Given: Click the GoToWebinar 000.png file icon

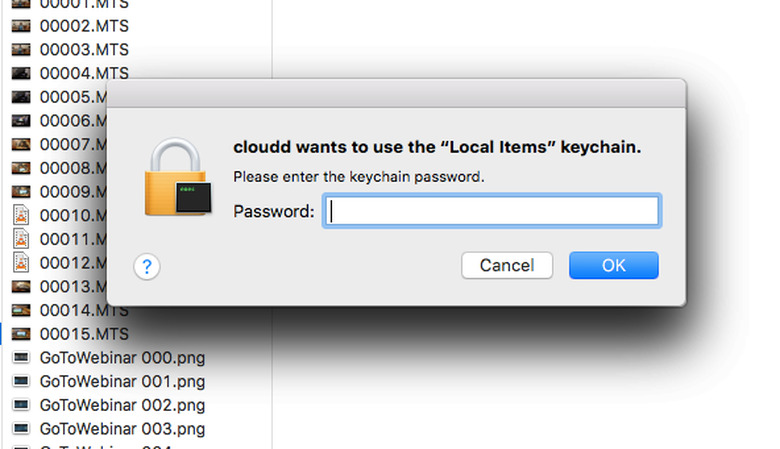Looking at the screenshot, I should tap(21, 358).
